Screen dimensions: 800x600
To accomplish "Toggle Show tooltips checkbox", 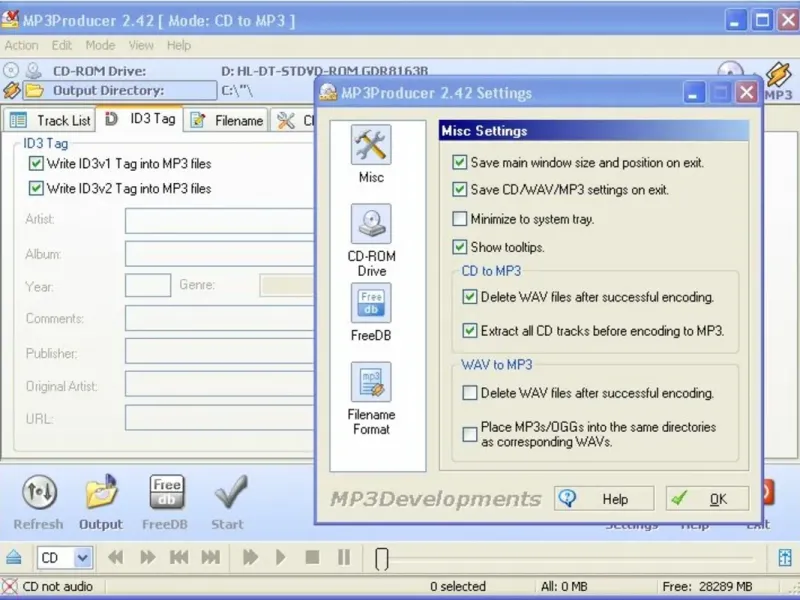I will tap(459, 247).
